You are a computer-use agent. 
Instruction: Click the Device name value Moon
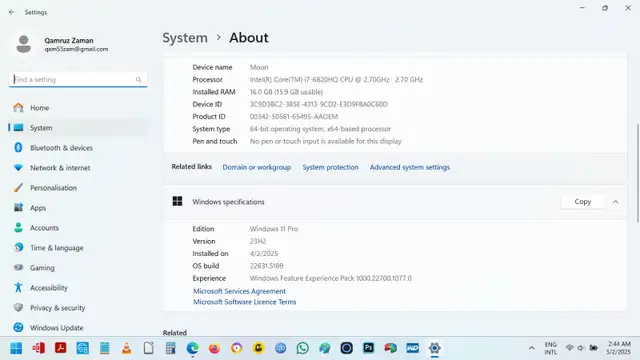[259, 67]
